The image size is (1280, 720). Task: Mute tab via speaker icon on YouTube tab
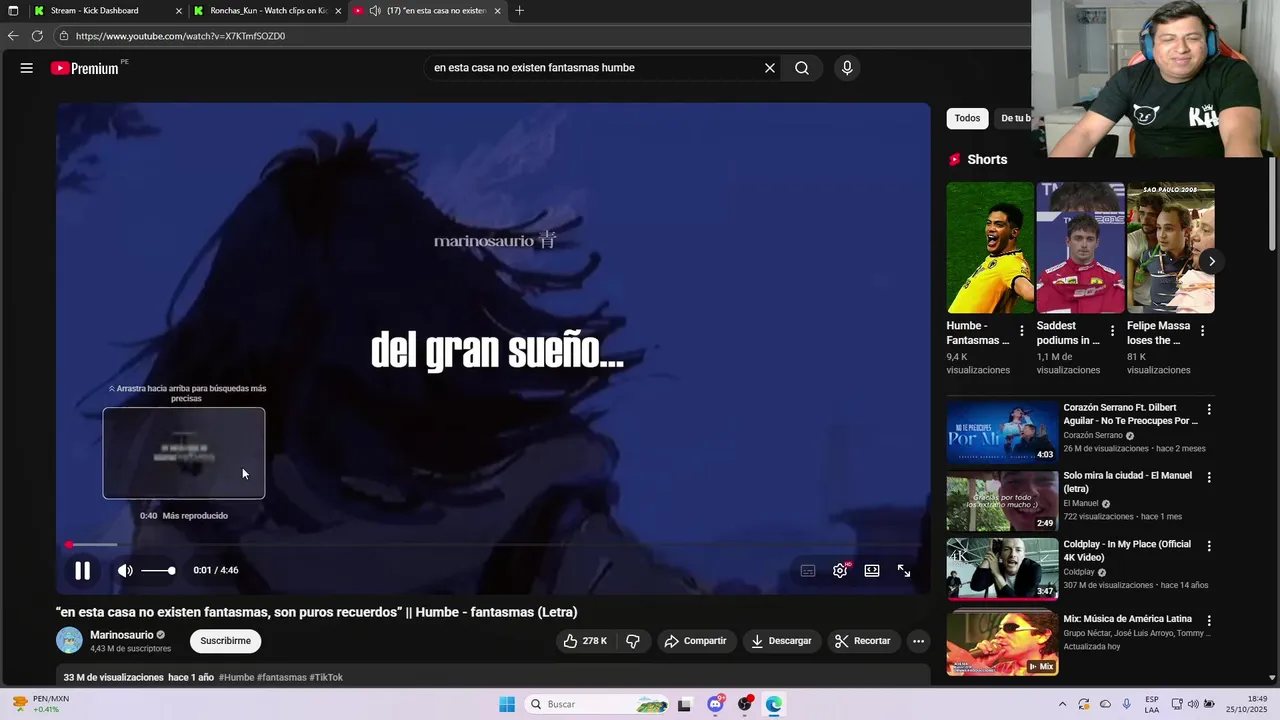point(375,11)
